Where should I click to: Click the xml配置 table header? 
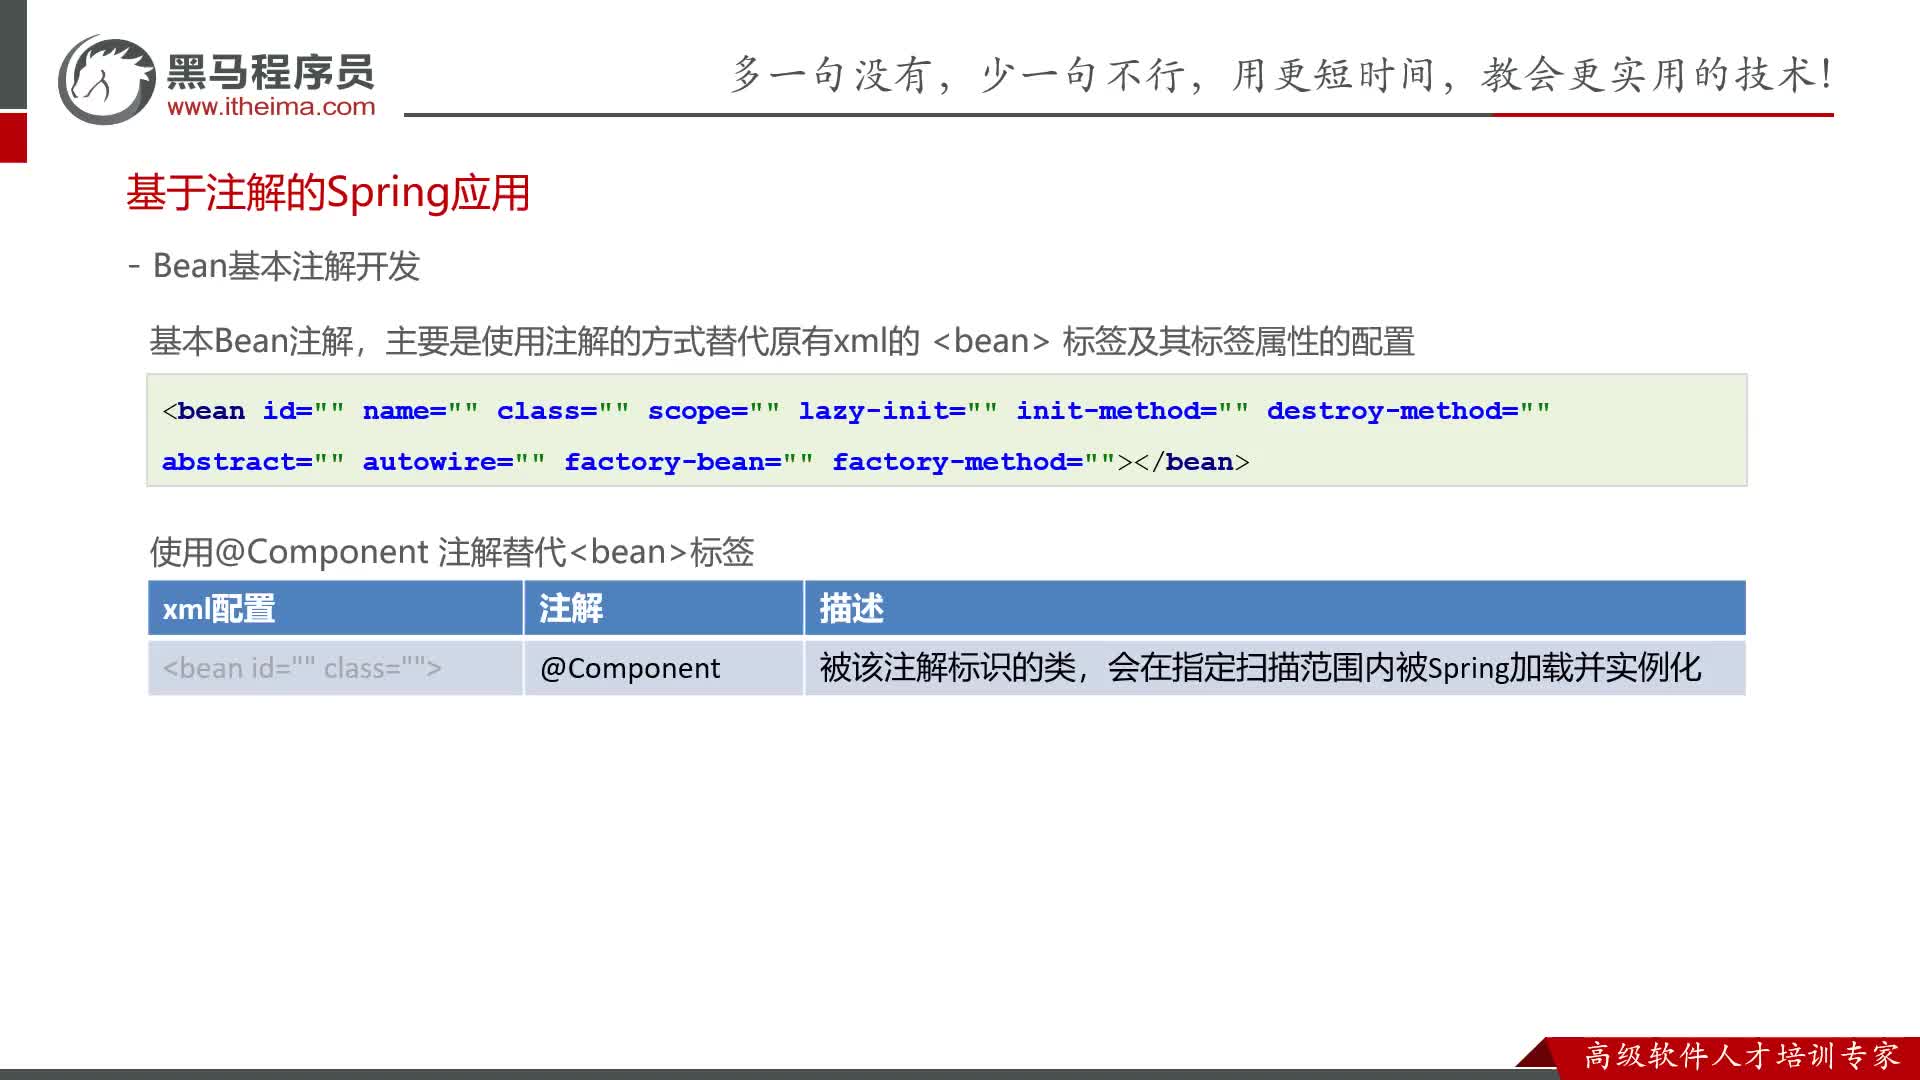point(335,608)
